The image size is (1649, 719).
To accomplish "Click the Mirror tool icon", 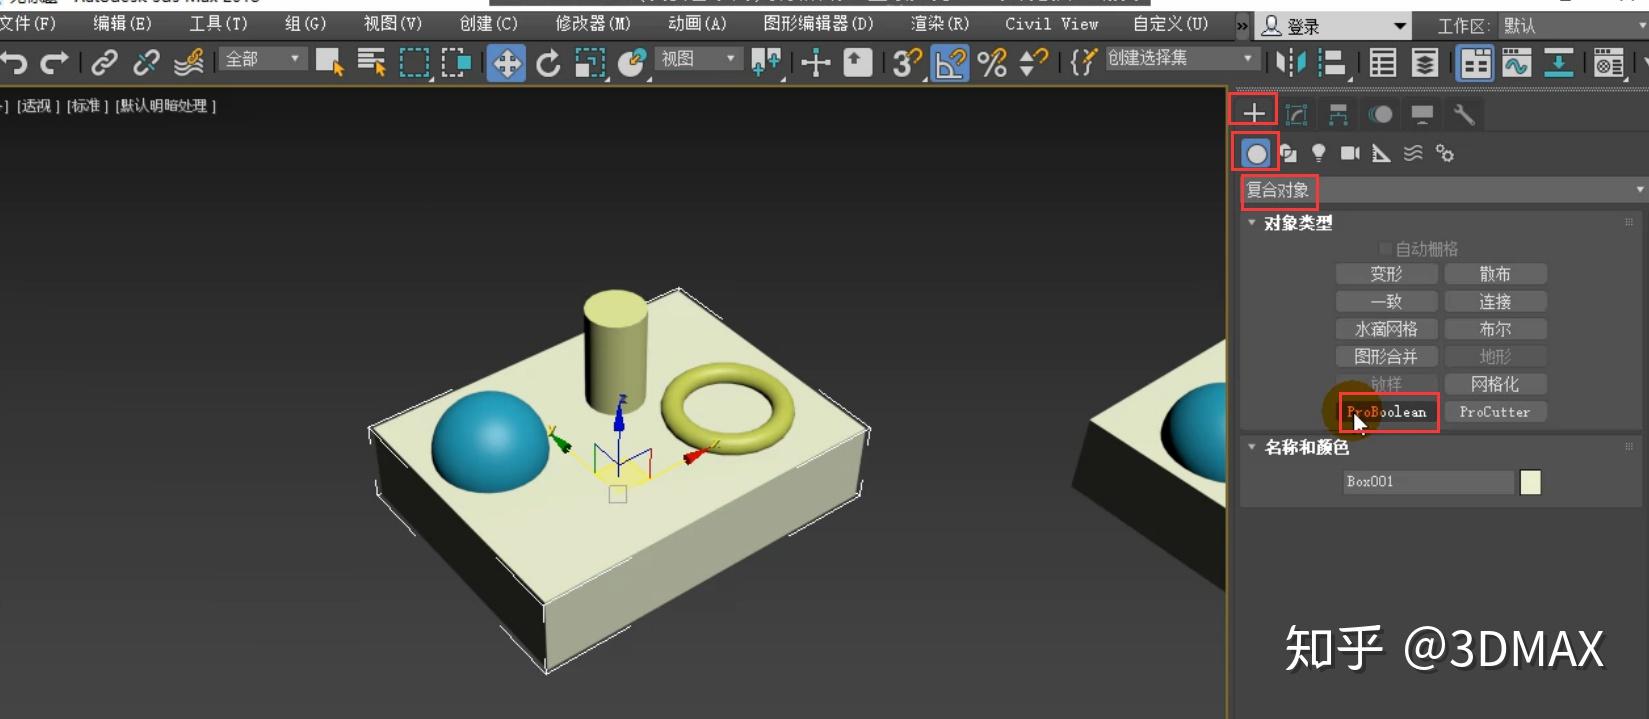I will pyautogui.click(x=1290, y=63).
